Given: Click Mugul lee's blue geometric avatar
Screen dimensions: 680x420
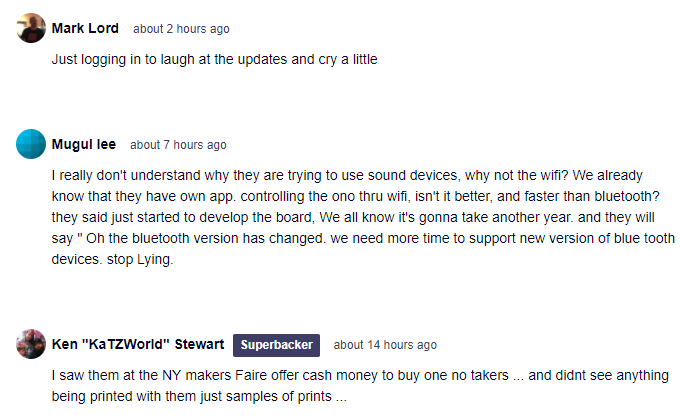Looking at the screenshot, I should [31, 144].
